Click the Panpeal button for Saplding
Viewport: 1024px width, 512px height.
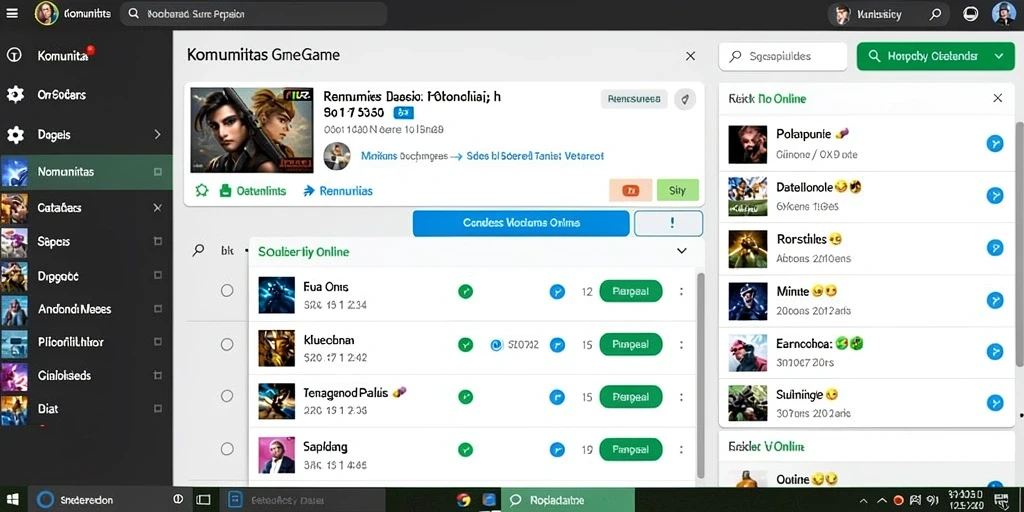(631, 449)
